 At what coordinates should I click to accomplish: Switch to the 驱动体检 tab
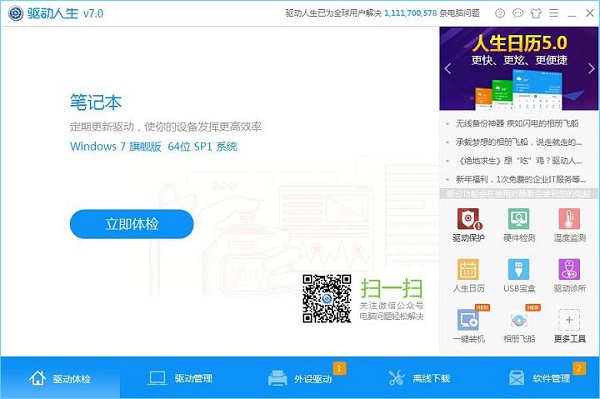click(60, 378)
